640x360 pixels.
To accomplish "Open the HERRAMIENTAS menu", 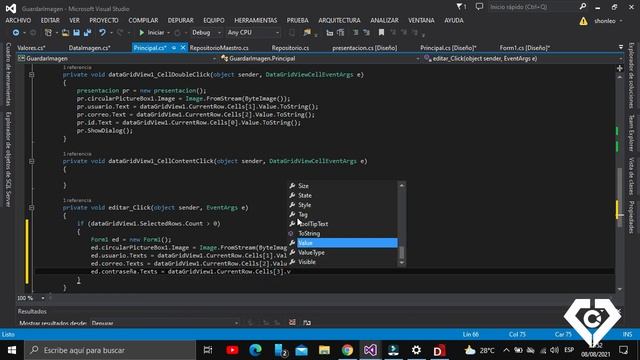I will pyautogui.click(x=256, y=20).
